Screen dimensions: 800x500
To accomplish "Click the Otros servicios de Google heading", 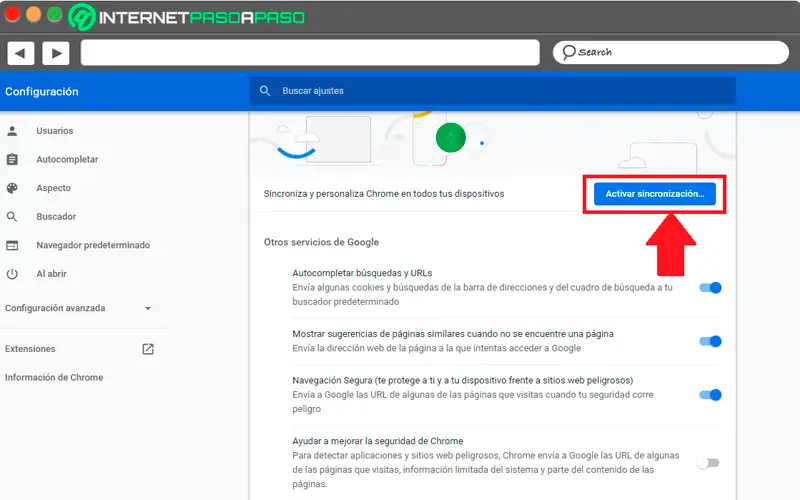I will pos(321,242).
